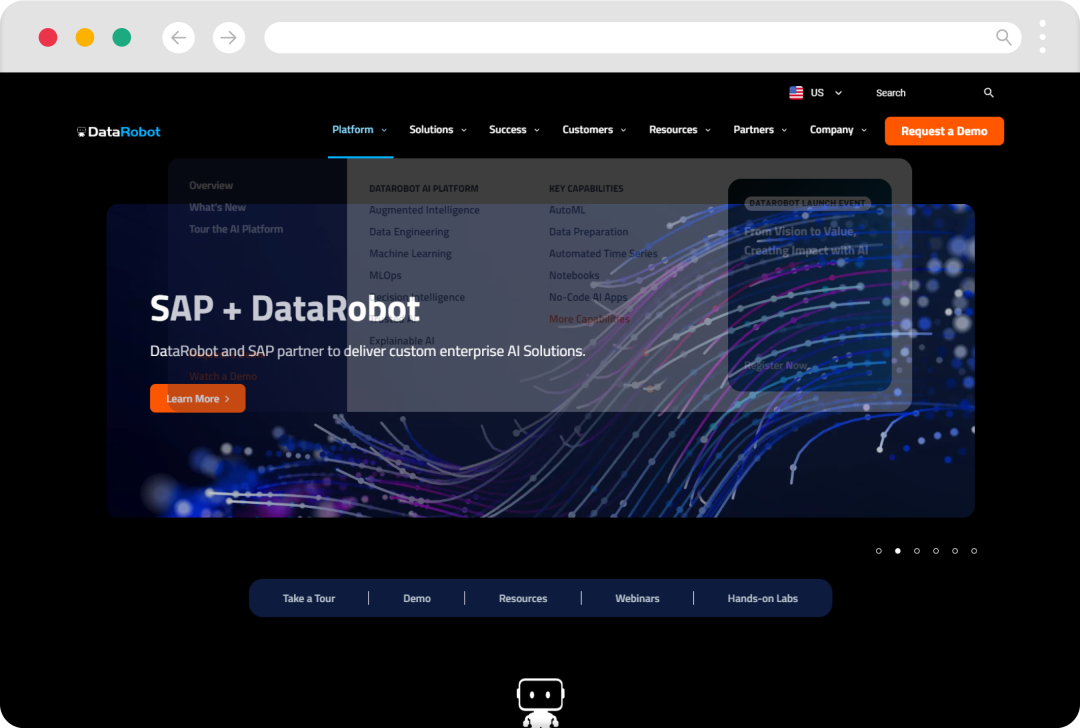Viewport: 1080px width, 728px height.
Task: Click More Capabilities link
Action: (x=589, y=319)
